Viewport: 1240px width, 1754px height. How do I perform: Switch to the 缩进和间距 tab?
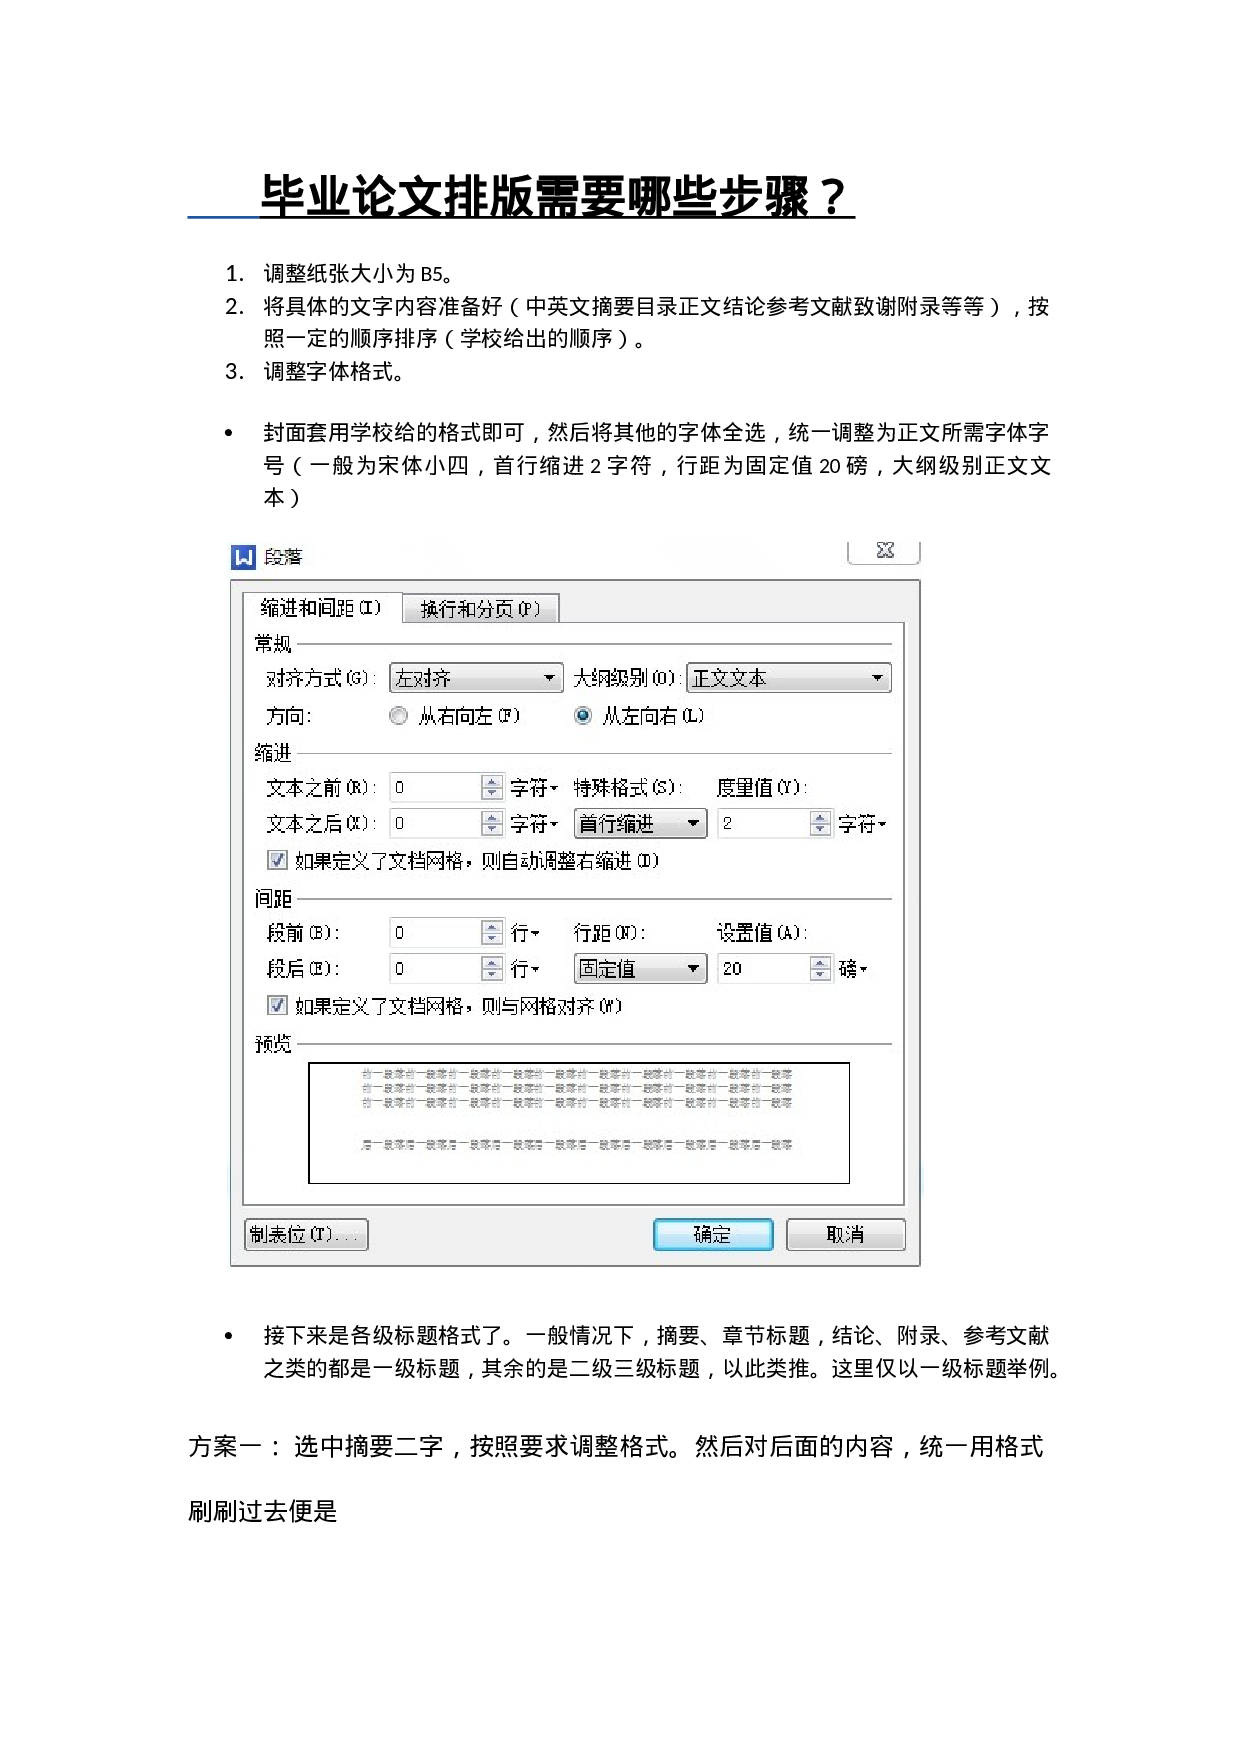coord(321,608)
